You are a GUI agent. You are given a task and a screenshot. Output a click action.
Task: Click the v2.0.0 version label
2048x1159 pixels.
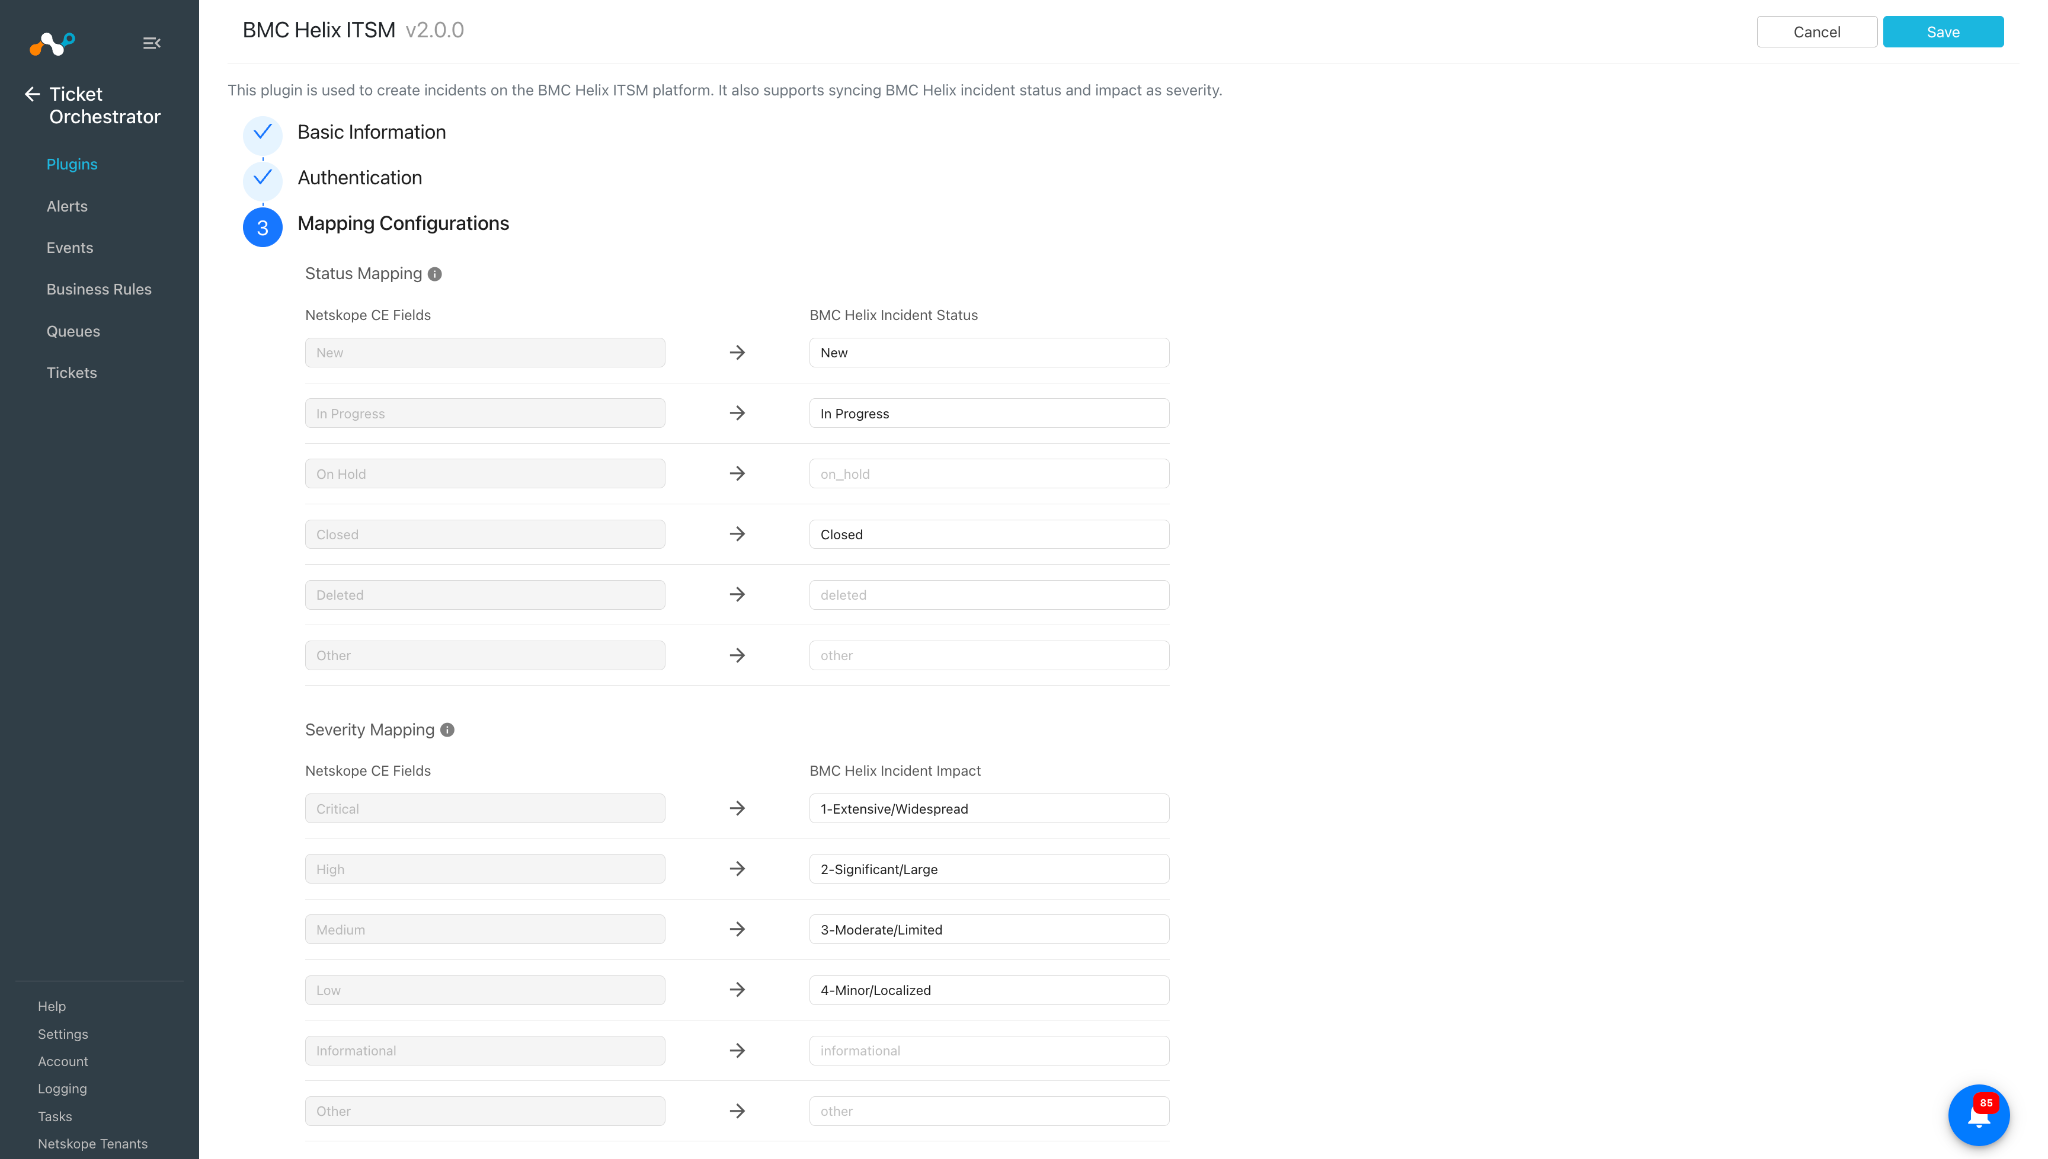435,30
